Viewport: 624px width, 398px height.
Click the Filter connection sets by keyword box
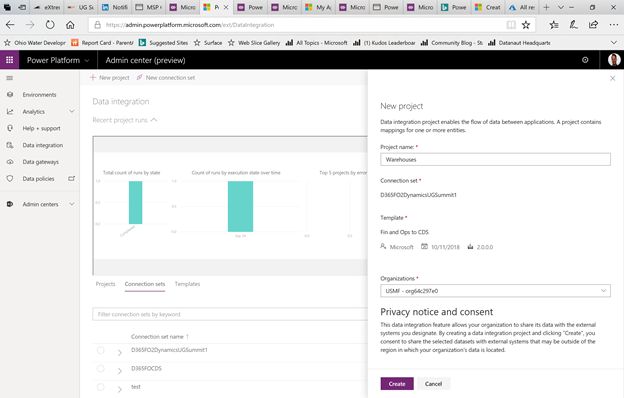[x=230, y=314]
